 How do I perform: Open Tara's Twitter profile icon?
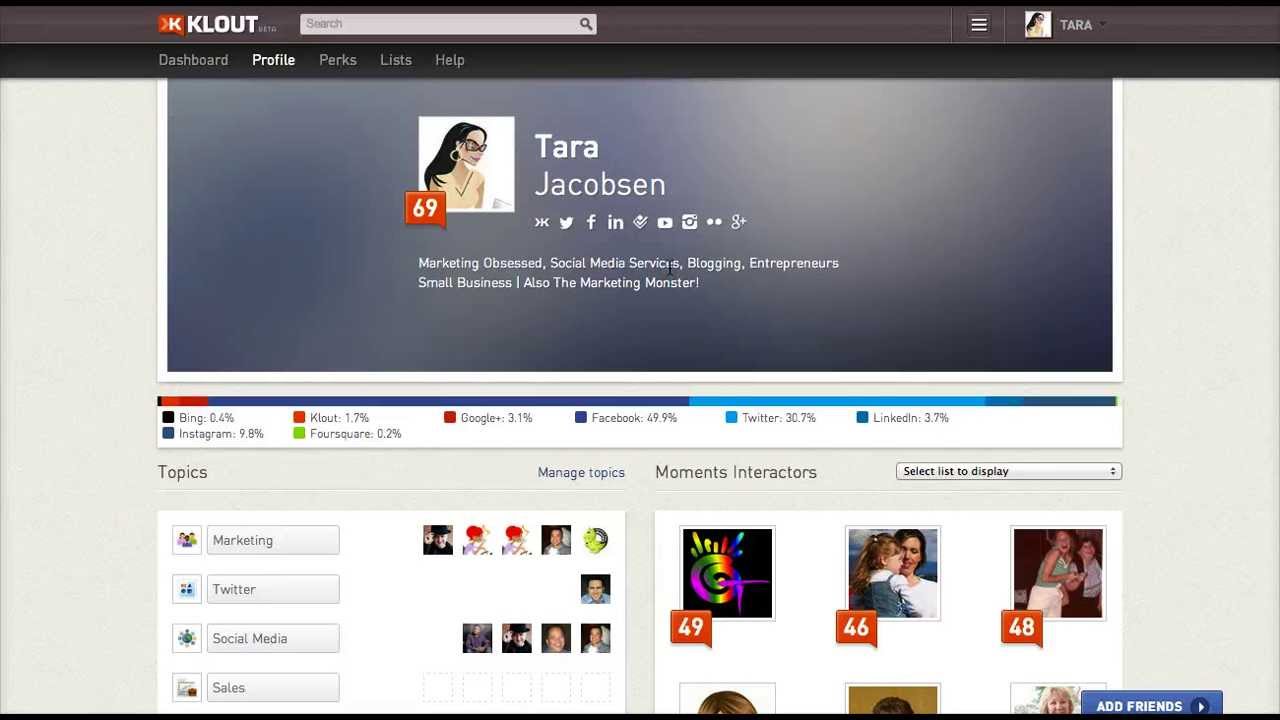[567, 222]
